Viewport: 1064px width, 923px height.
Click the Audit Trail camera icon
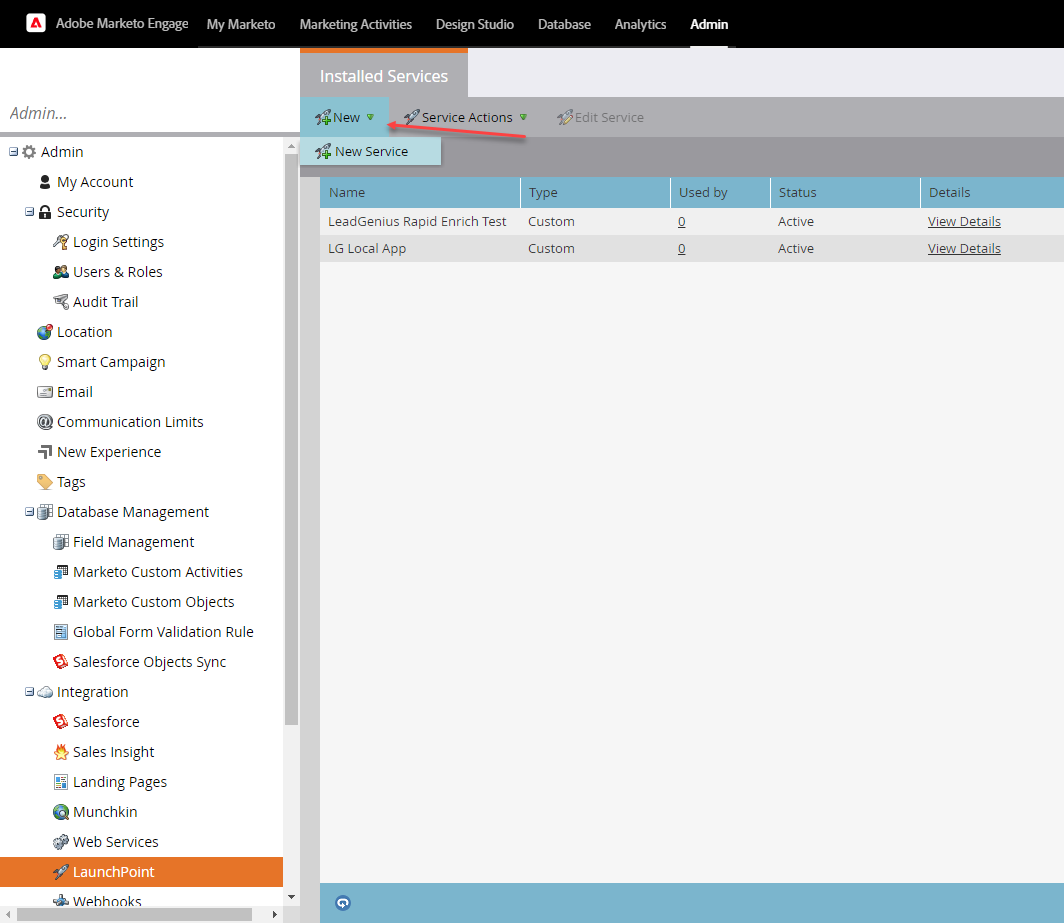61,302
